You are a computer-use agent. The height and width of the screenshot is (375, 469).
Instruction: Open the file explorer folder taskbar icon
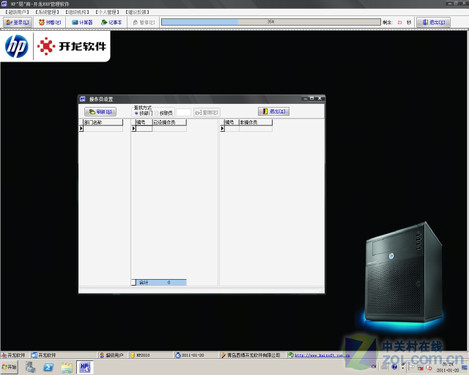[x=67, y=367]
